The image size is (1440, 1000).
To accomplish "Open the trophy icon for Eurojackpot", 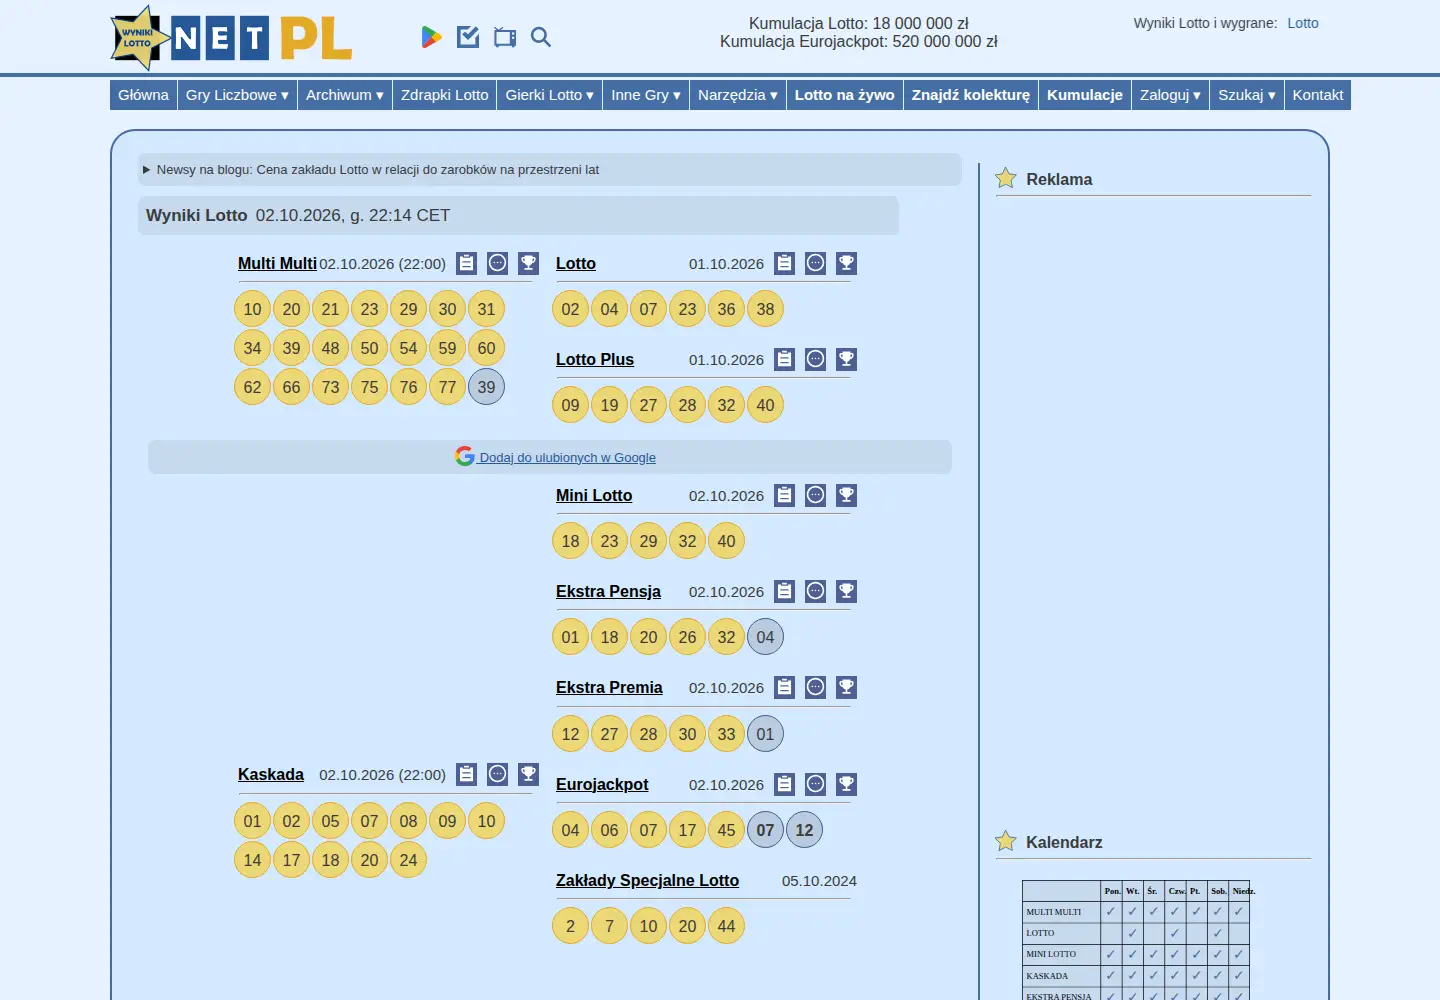I will 846,784.
